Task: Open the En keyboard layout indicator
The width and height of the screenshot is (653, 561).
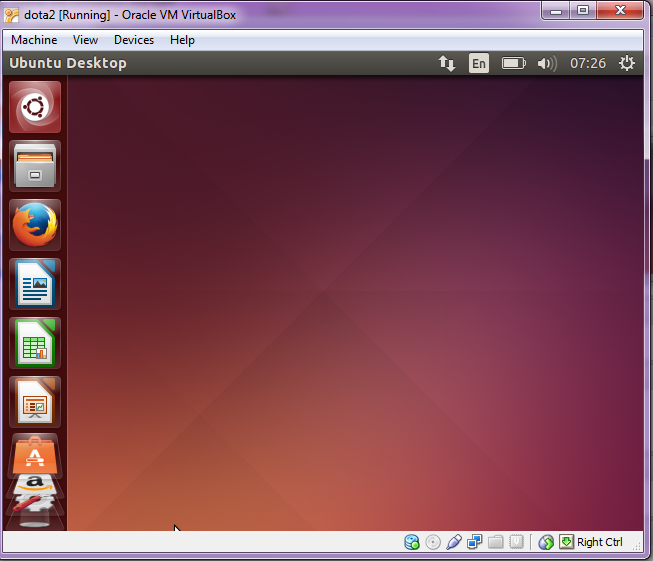Action: 479,63
